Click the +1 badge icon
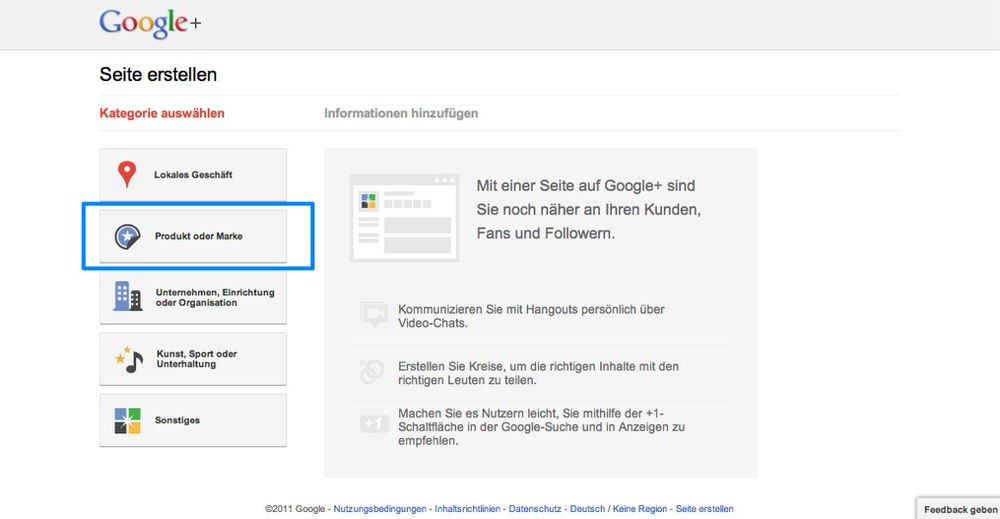This screenshot has height=519, width=1000. tap(374, 423)
